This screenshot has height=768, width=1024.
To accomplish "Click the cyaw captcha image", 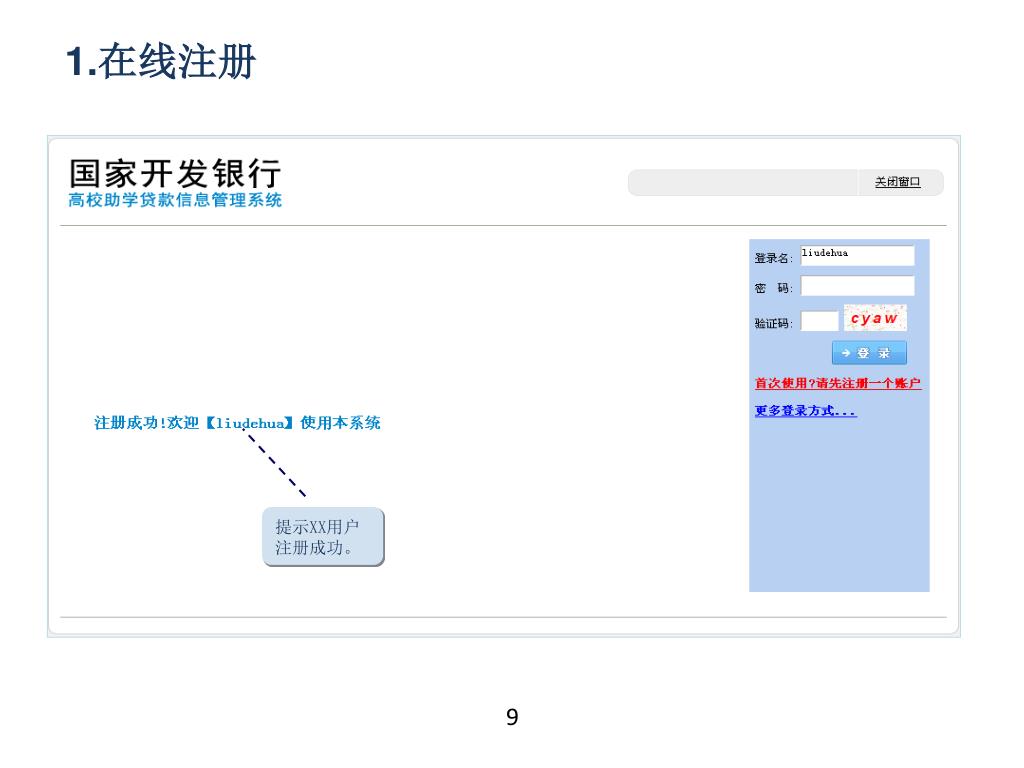I will (x=875, y=318).
